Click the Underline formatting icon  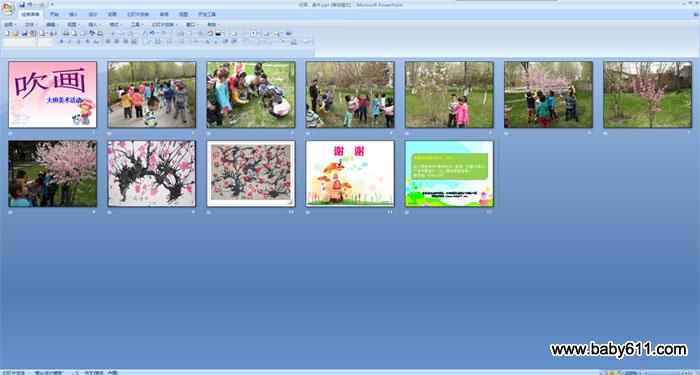click(x=79, y=42)
